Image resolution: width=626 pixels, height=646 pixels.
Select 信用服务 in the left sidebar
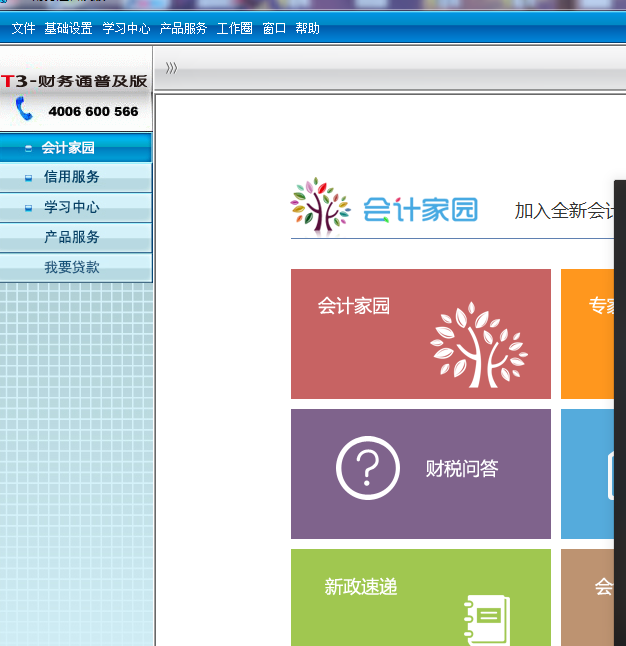(76, 177)
